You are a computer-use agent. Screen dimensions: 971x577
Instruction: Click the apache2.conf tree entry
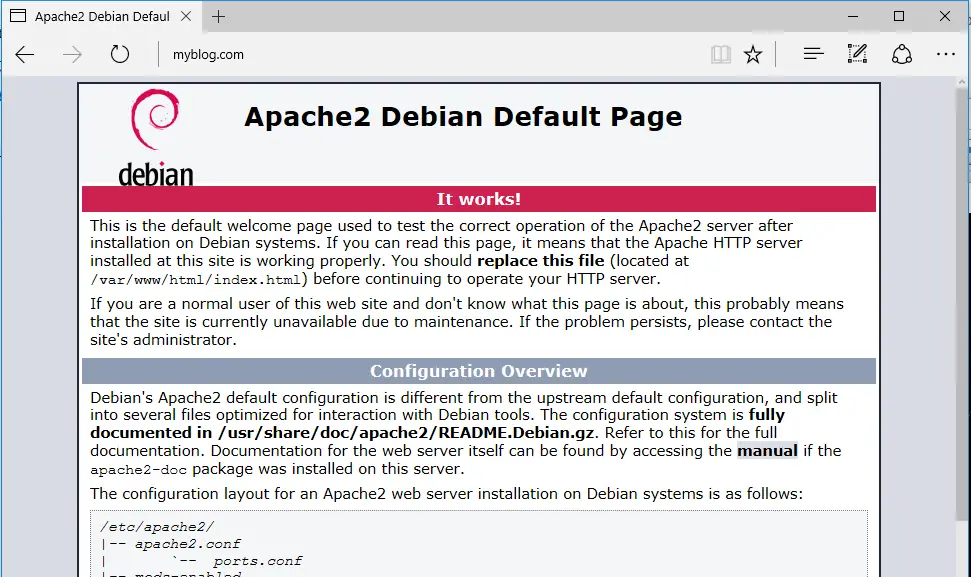pos(188,544)
